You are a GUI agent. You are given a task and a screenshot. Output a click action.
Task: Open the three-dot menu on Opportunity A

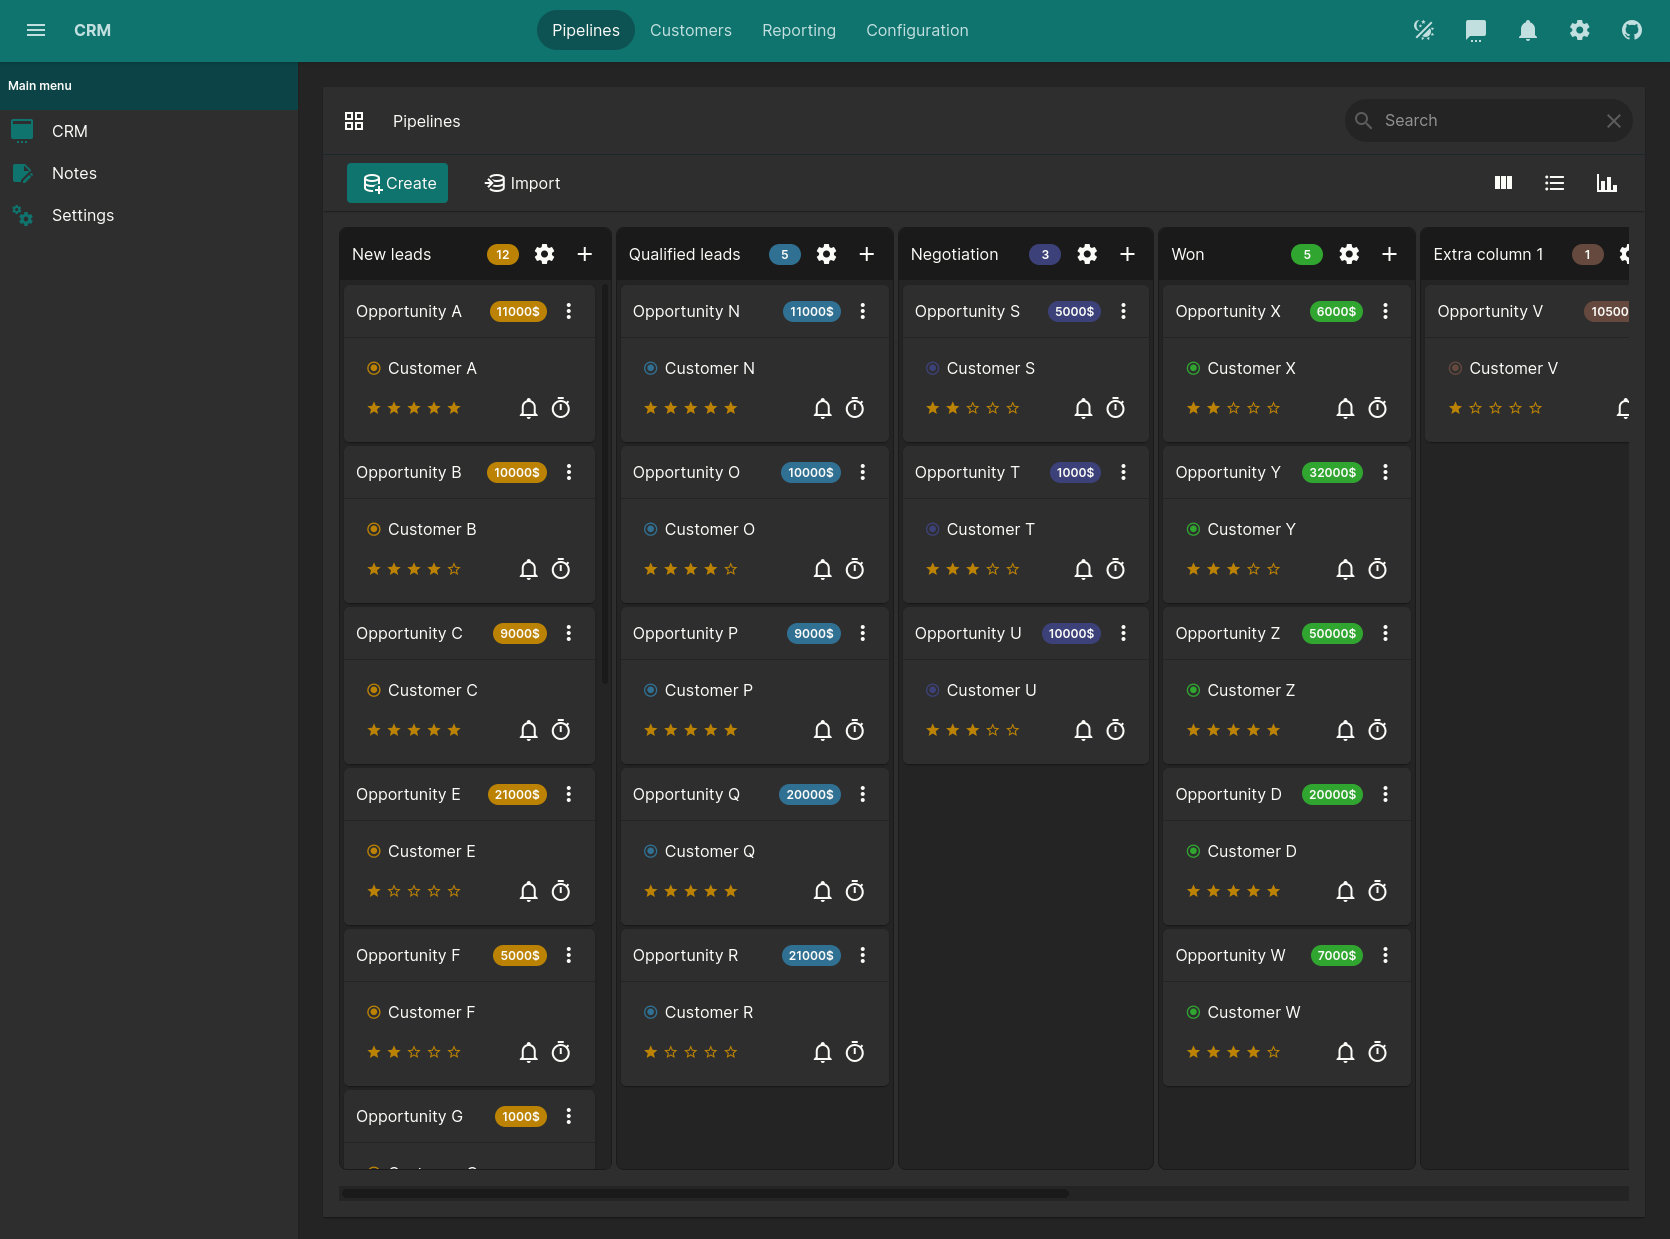point(569,311)
